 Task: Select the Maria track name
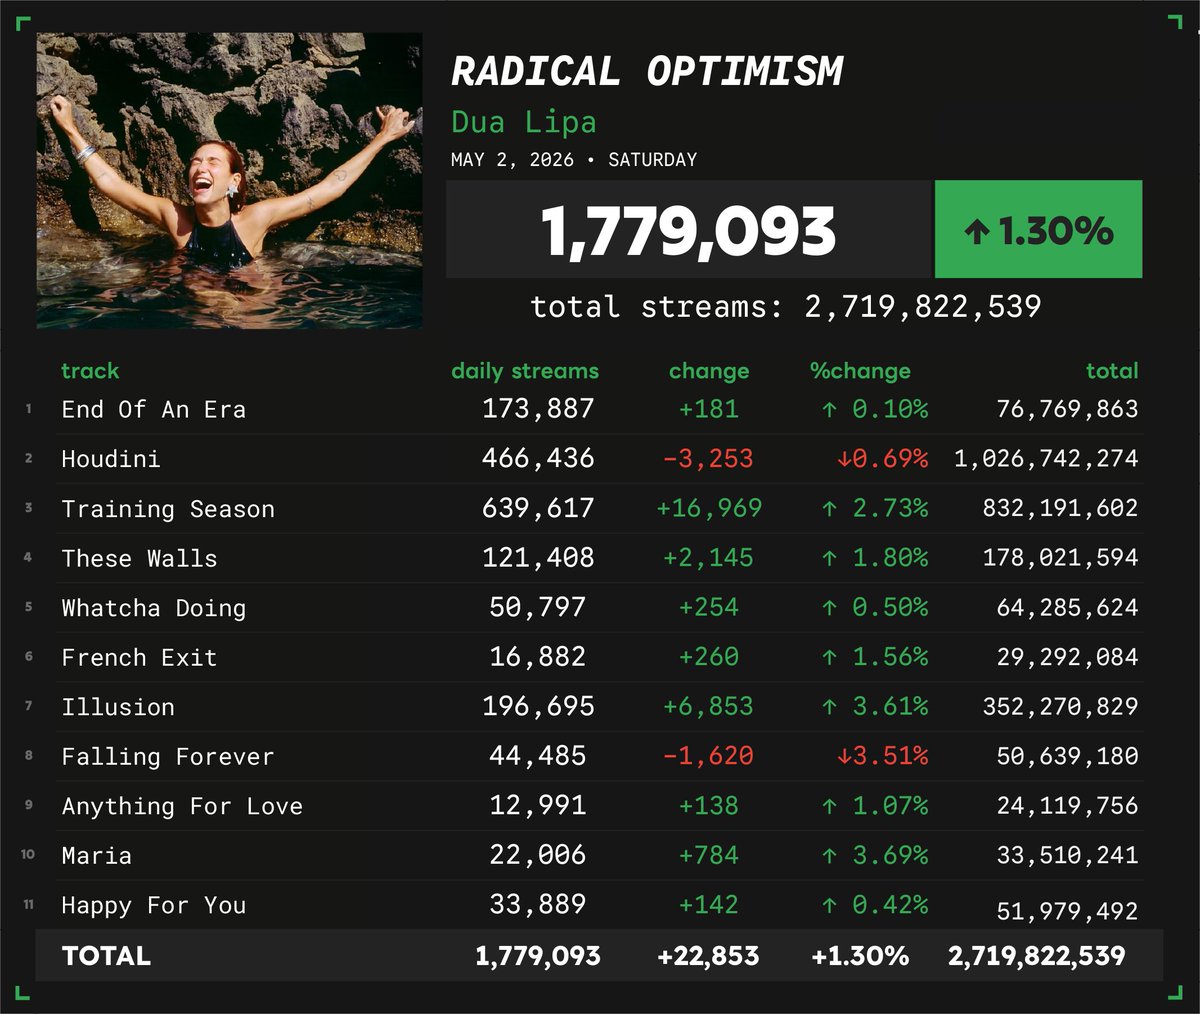(x=97, y=856)
